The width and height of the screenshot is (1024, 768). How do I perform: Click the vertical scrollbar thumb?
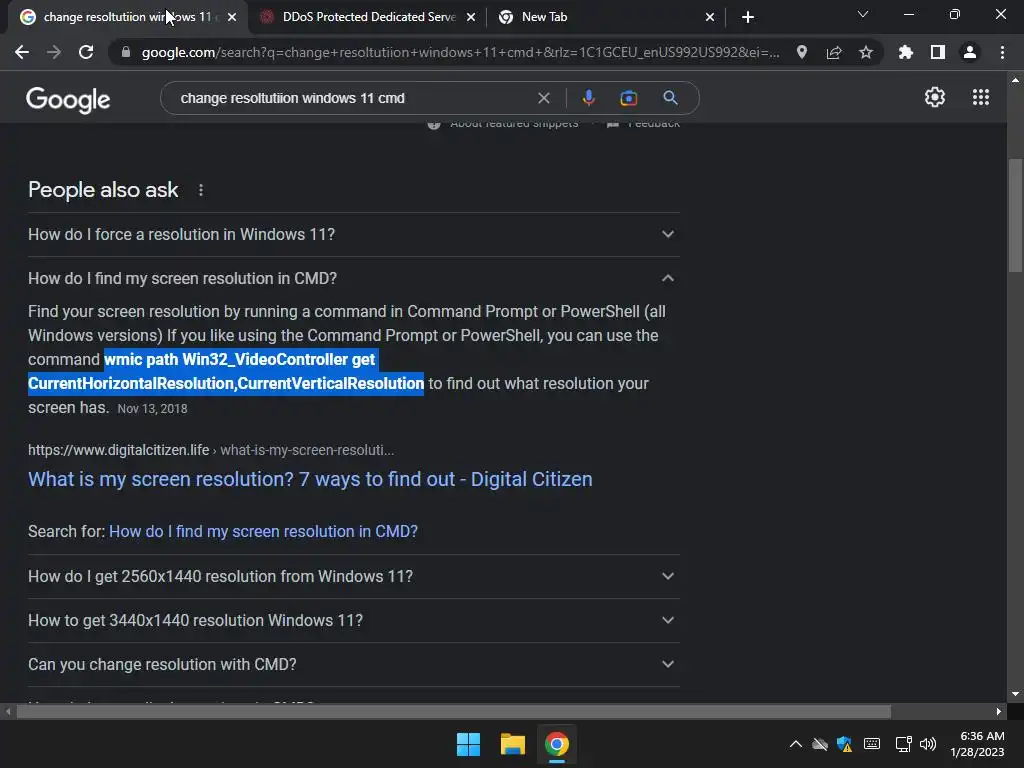[1015, 216]
